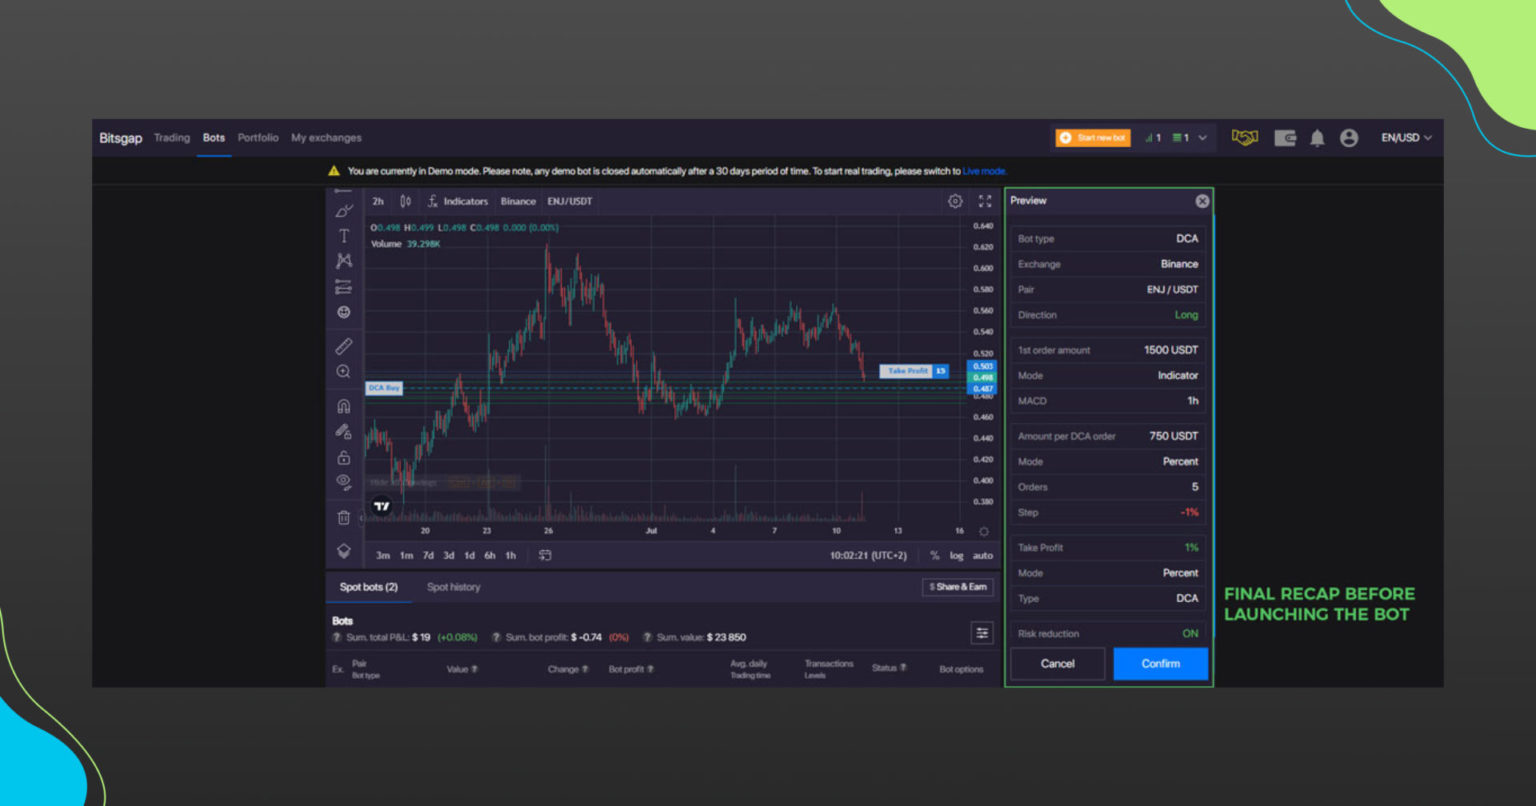This screenshot has width=1536, height=806.
Task: Select the Emoji annotation tool
Action: pos(343,312)
